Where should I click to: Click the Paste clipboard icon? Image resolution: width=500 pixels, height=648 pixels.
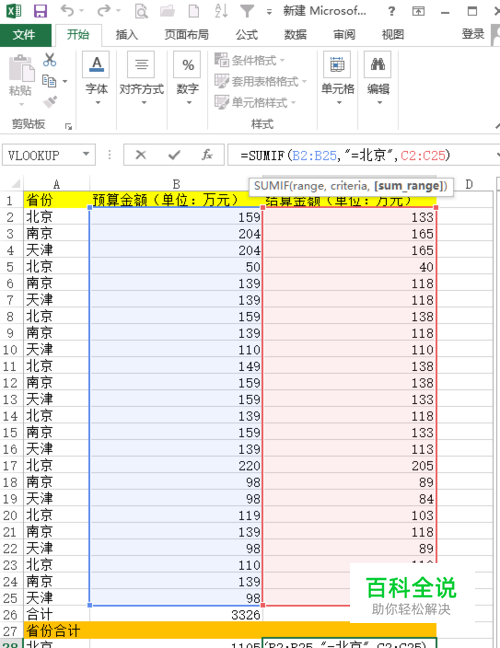(x=21, y=68)
